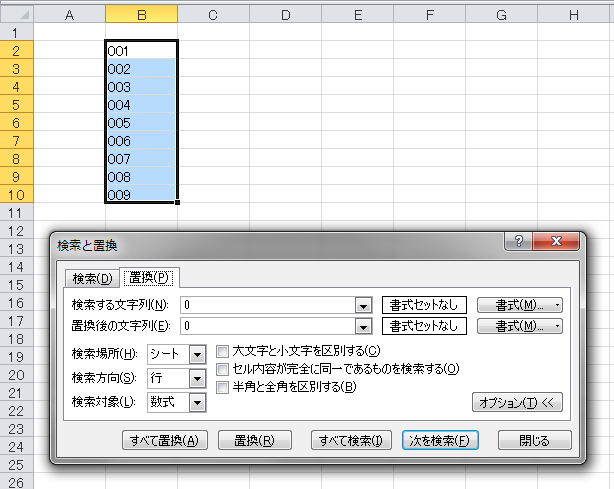Open the 検索する文字列 history dropdown arrow
This screenshot has height=489, width=614.
[x=363, y=305]
